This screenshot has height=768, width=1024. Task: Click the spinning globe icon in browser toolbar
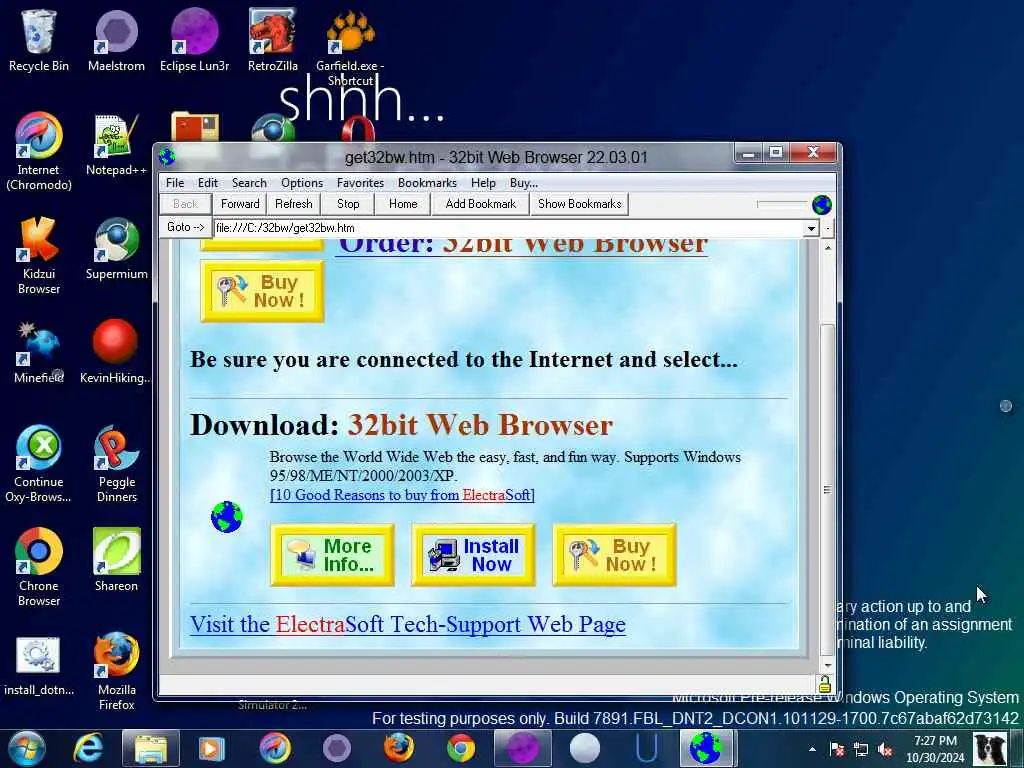pos(822,204)
